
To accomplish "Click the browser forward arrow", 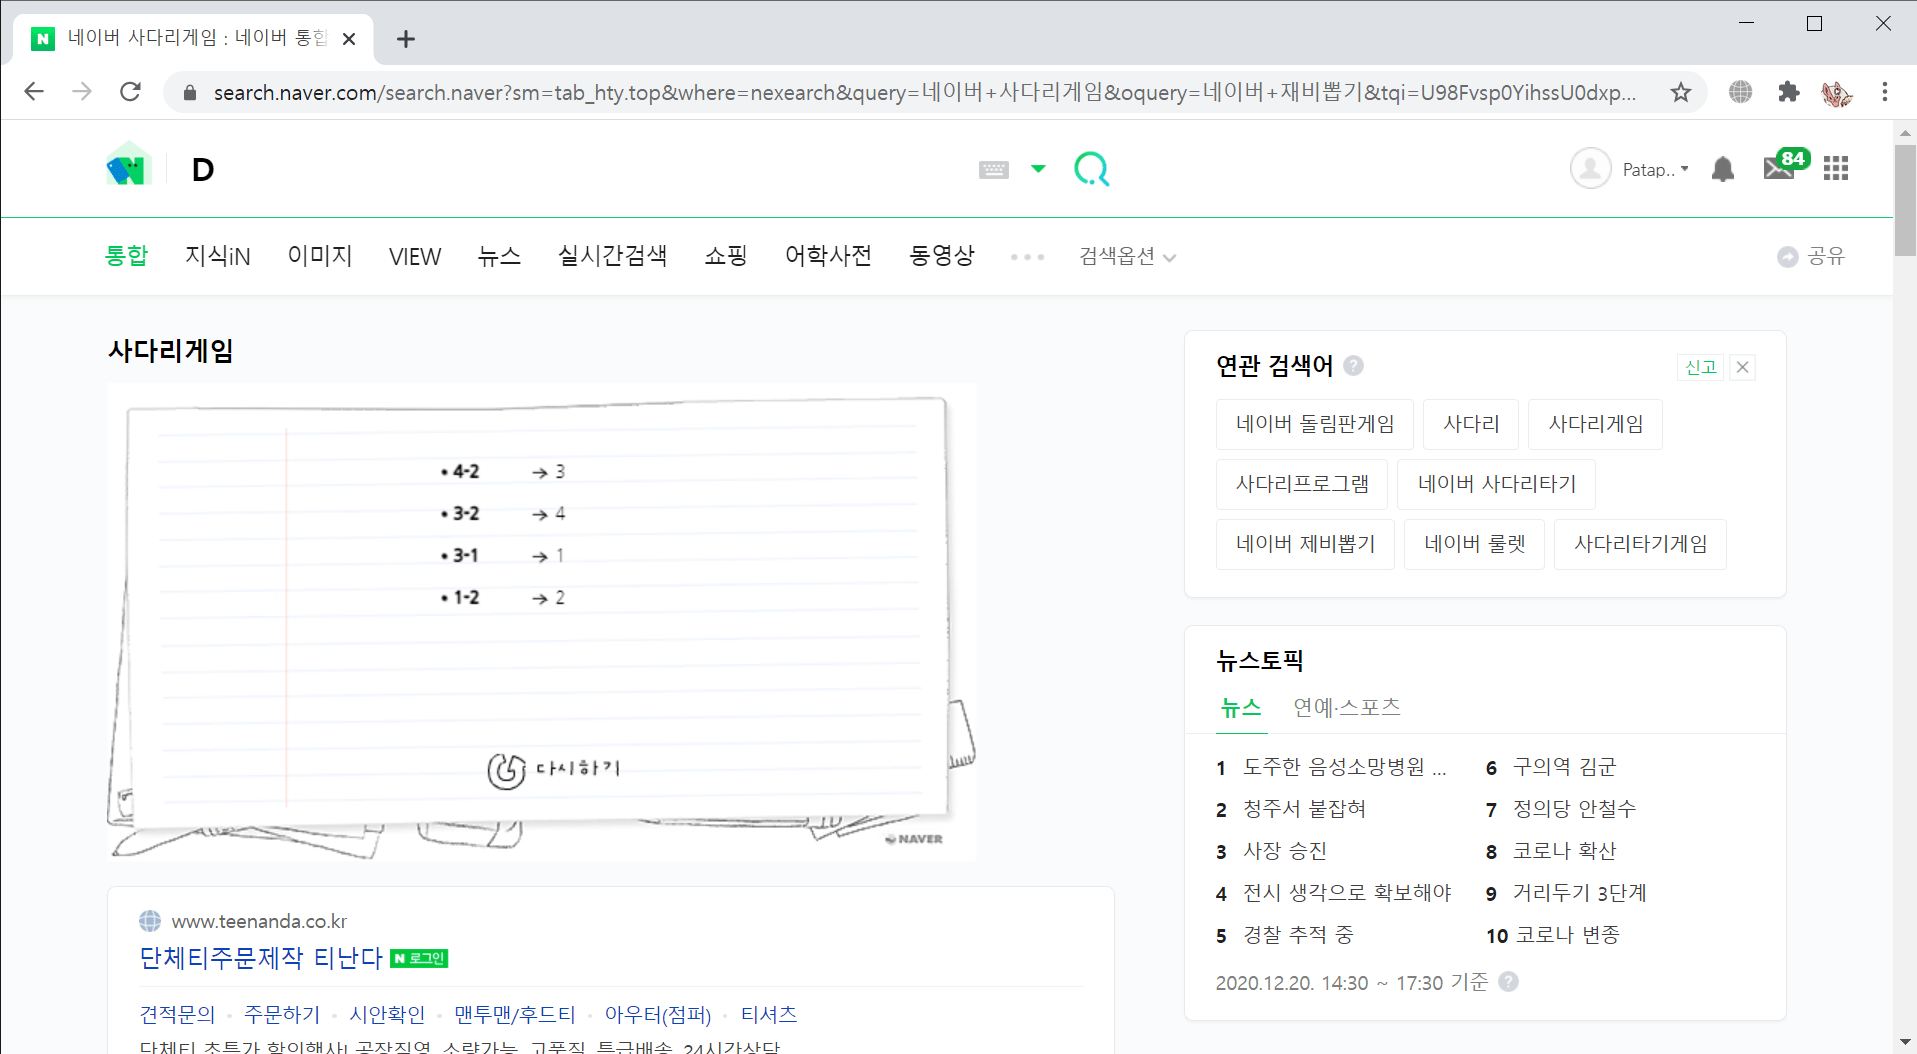I will 82,92.
